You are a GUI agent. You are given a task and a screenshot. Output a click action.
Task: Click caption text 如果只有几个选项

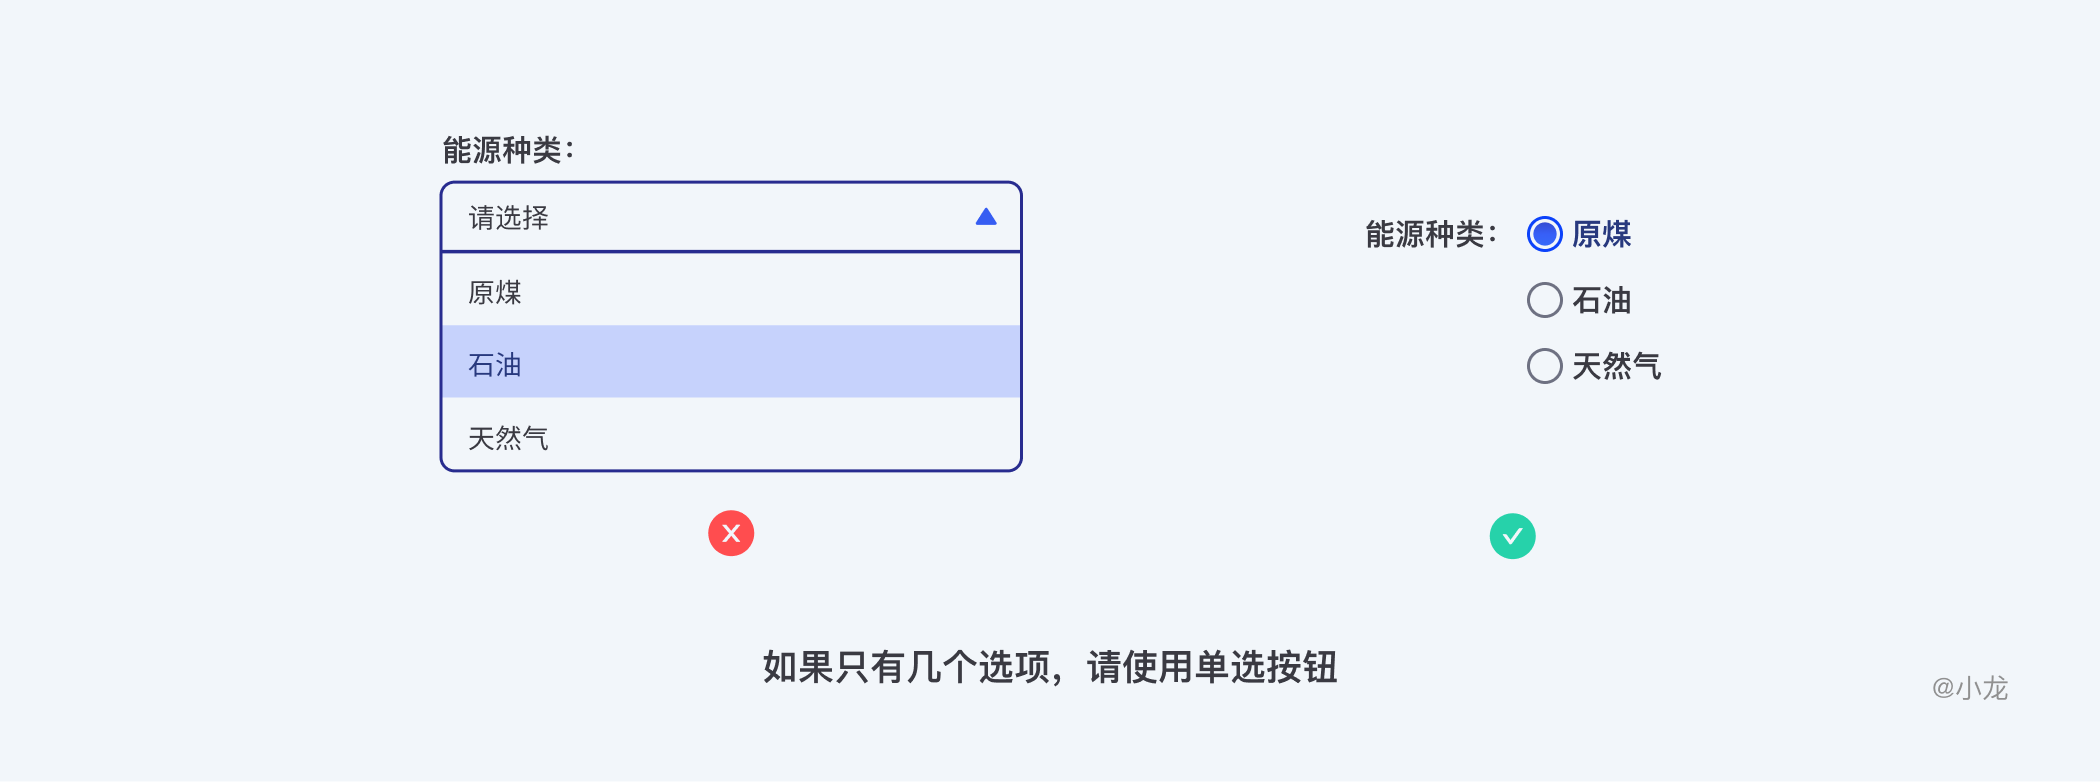[x=906, y=667]
